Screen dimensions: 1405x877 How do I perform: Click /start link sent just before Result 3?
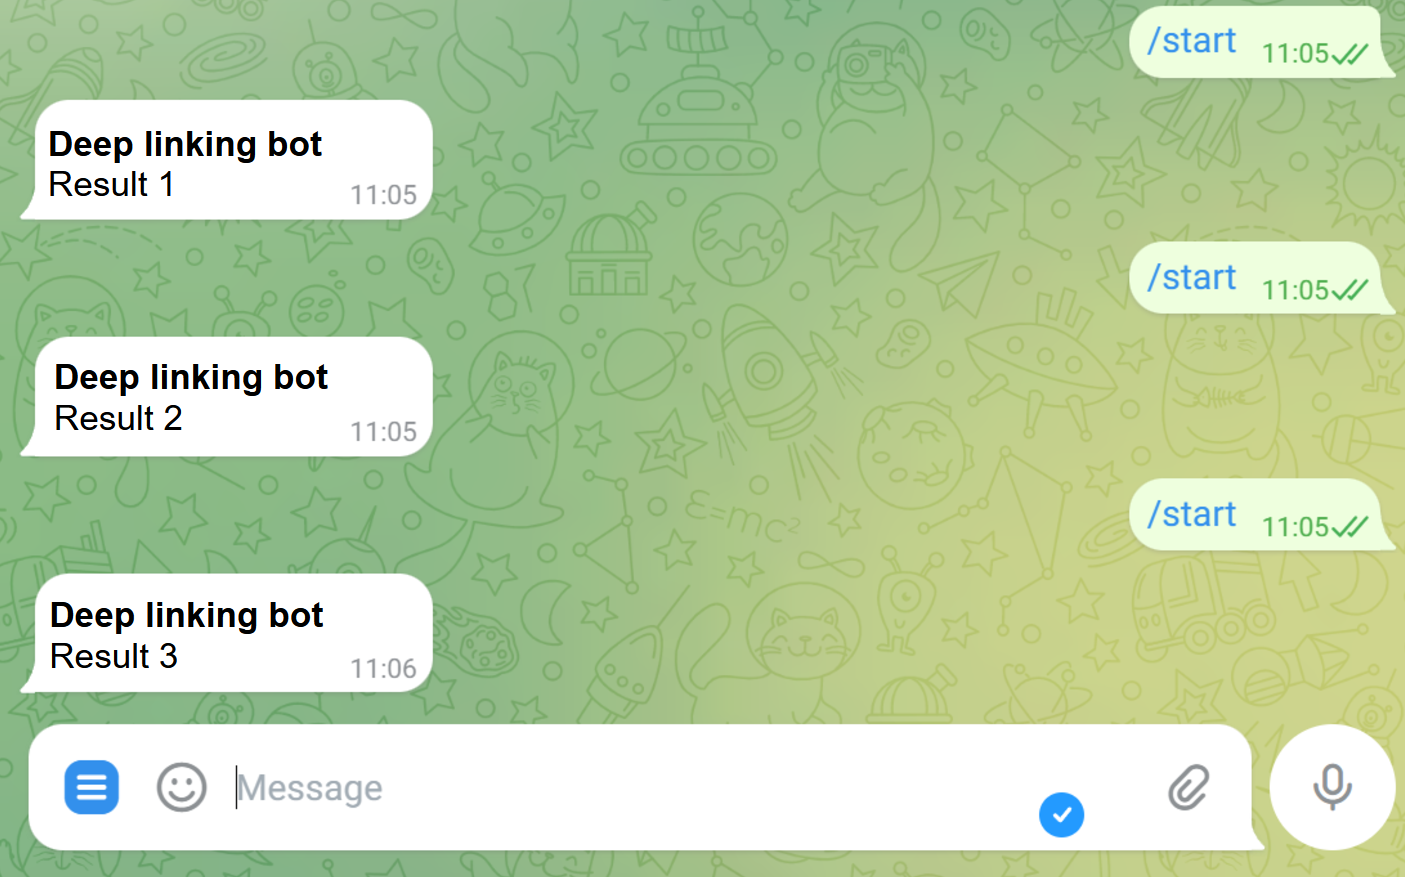point(1191,514)
